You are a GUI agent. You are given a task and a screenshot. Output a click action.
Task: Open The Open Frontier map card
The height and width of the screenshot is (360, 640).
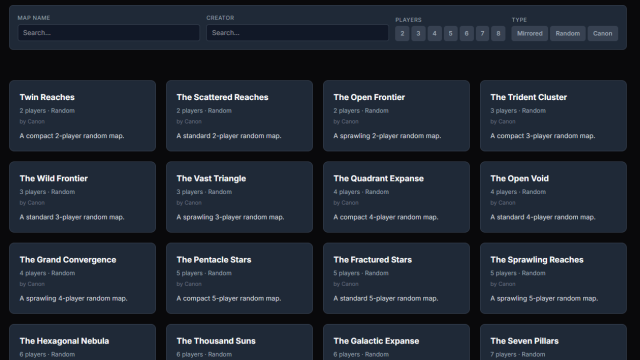396,116
